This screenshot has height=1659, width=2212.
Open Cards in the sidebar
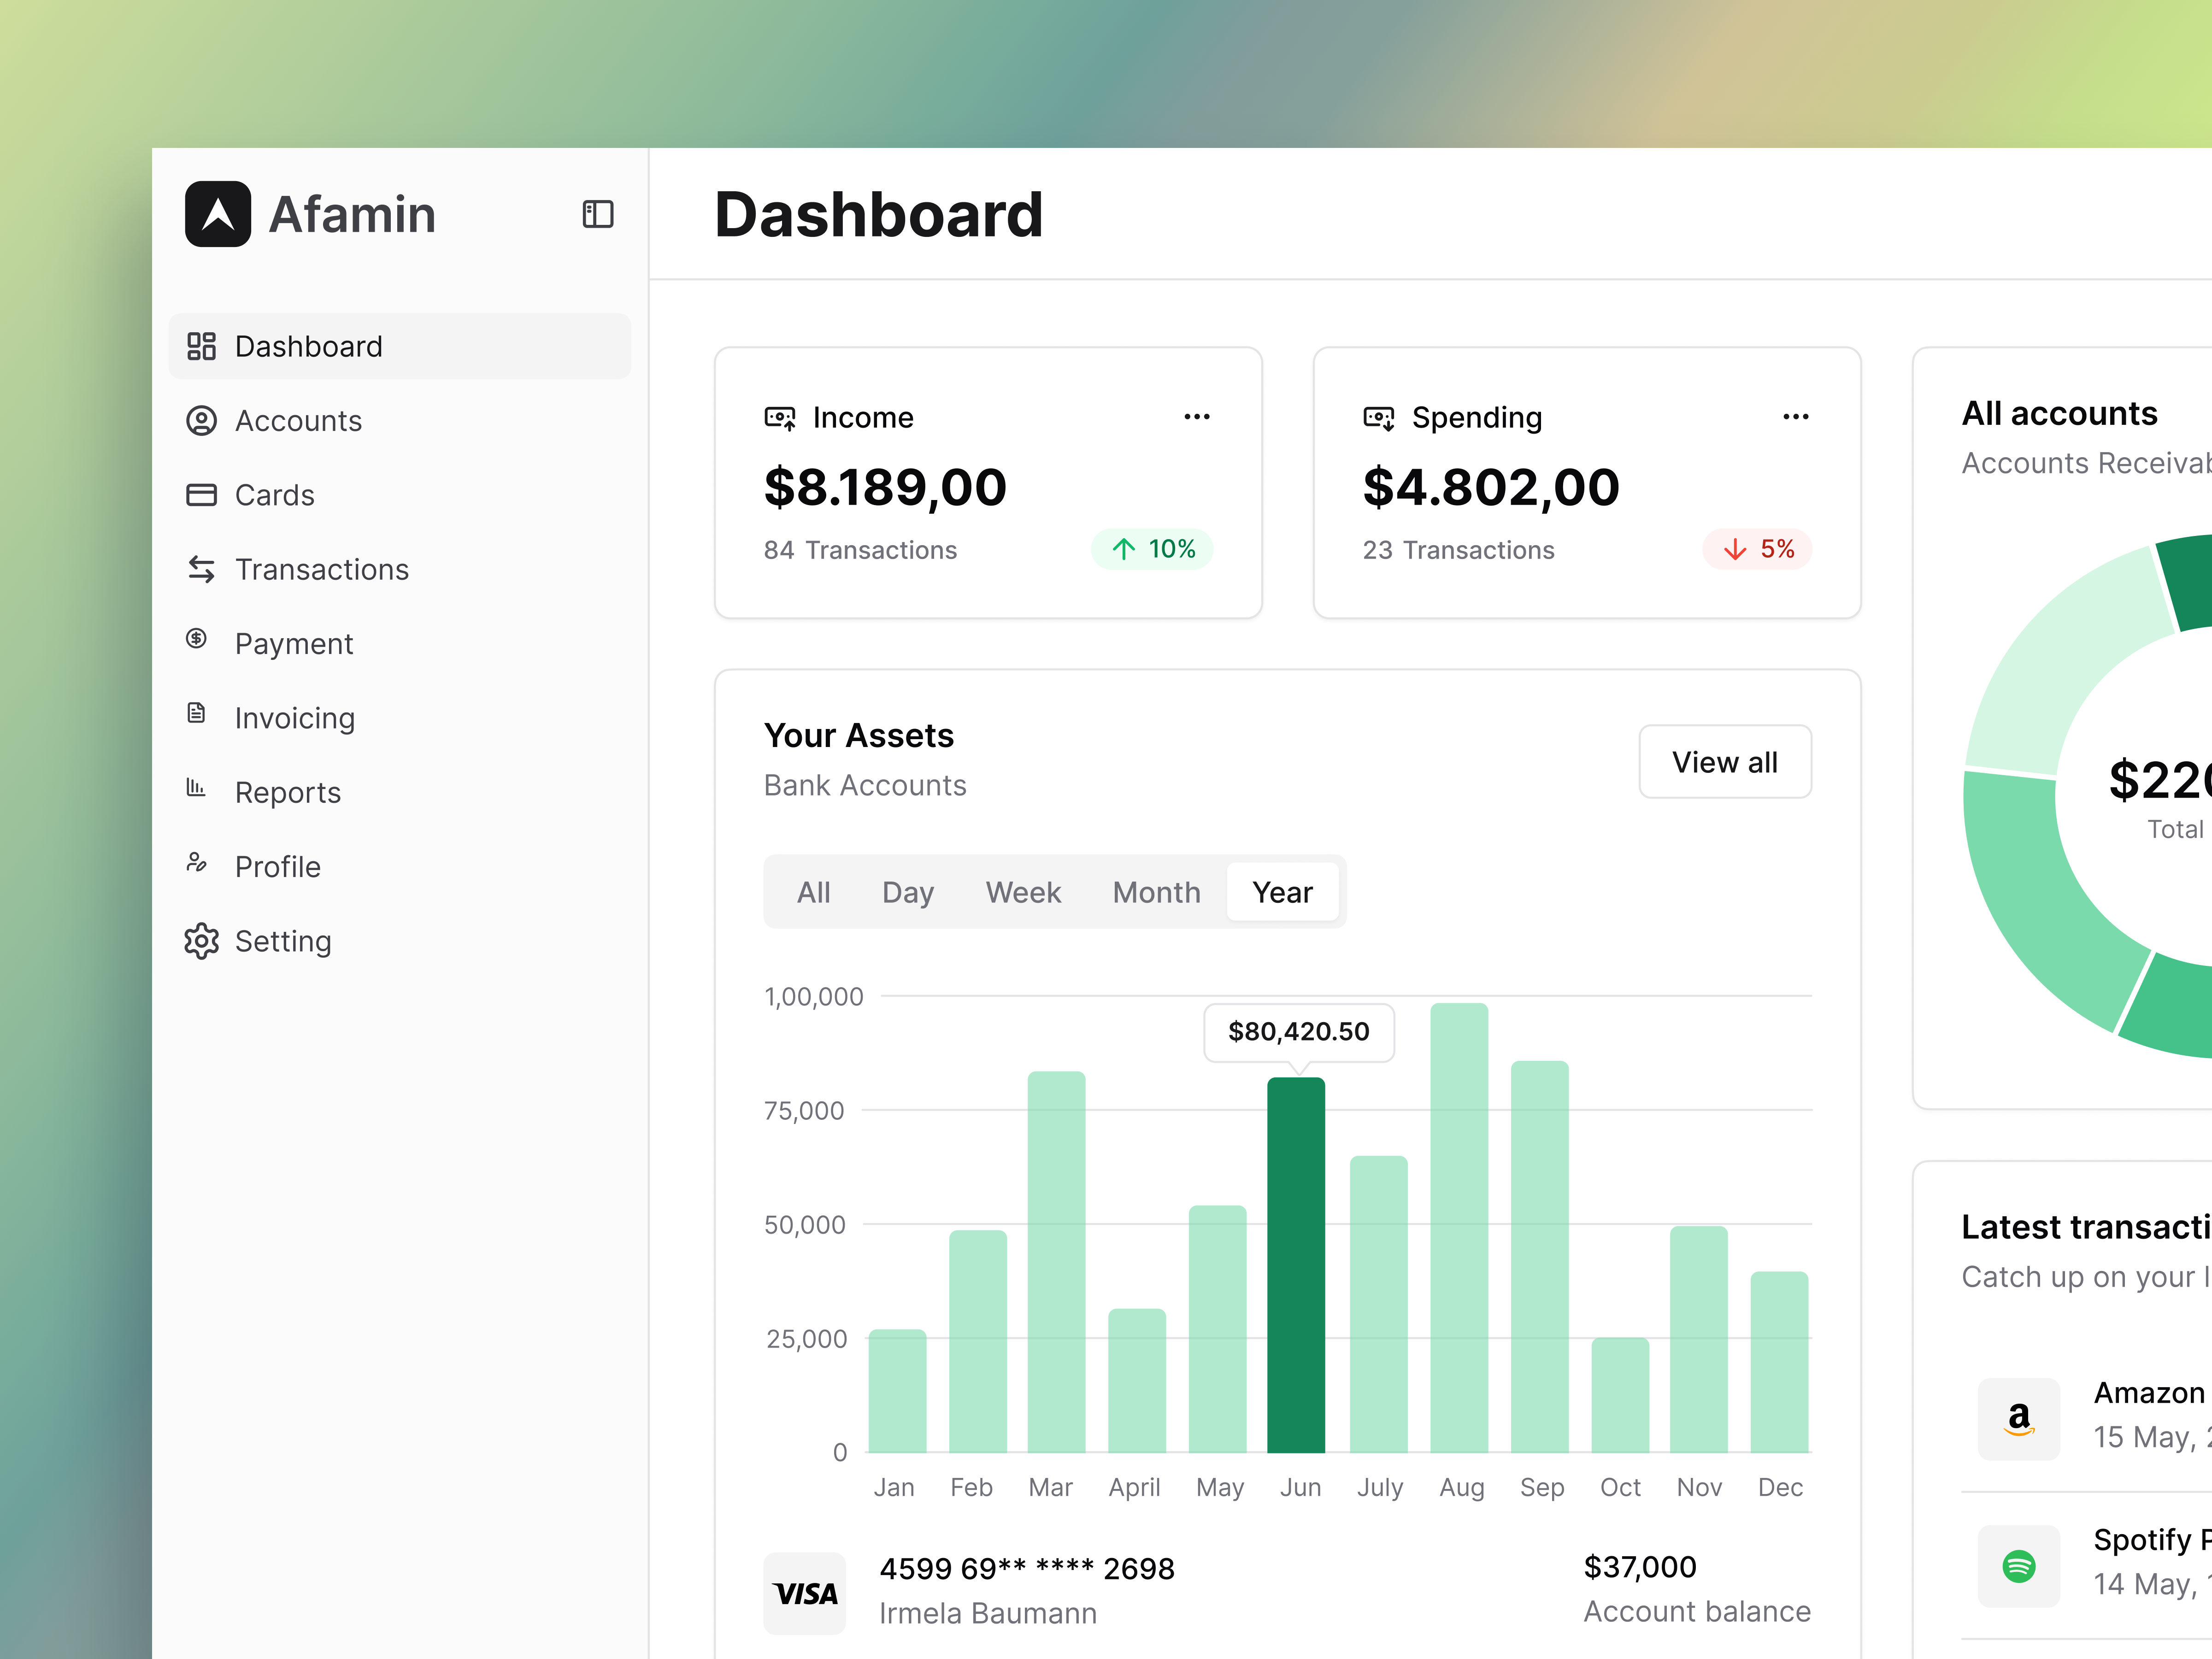pos(400,495)
